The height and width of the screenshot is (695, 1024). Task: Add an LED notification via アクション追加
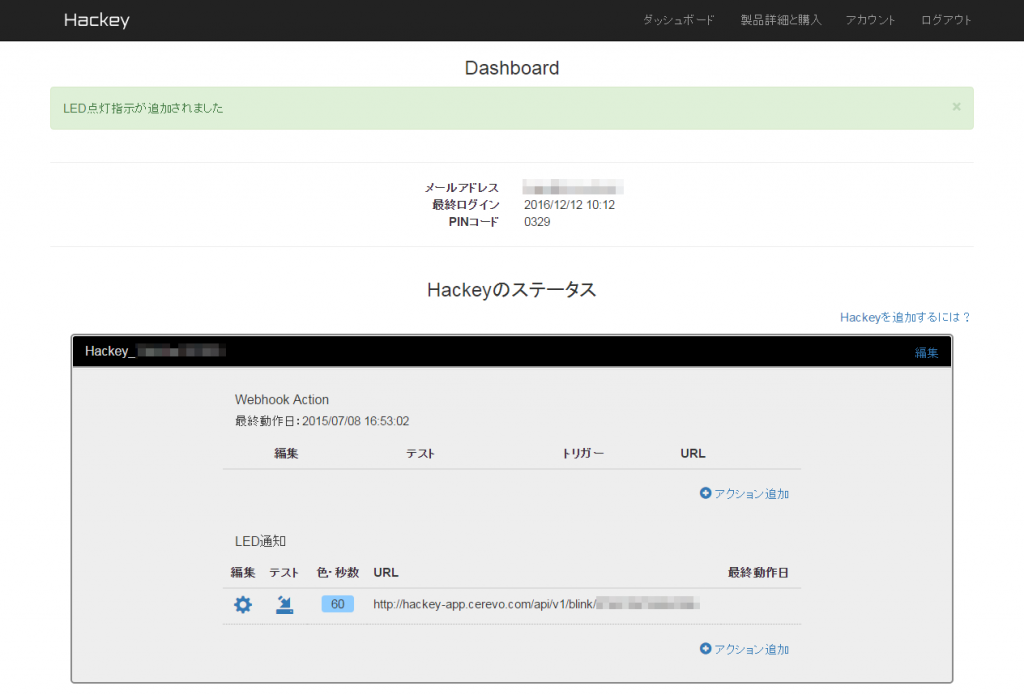tap(751, 650)
